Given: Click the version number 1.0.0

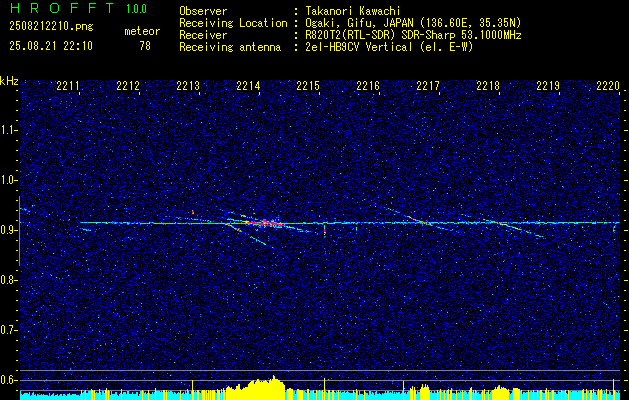Looking at the screenshot, I should 136,8.
